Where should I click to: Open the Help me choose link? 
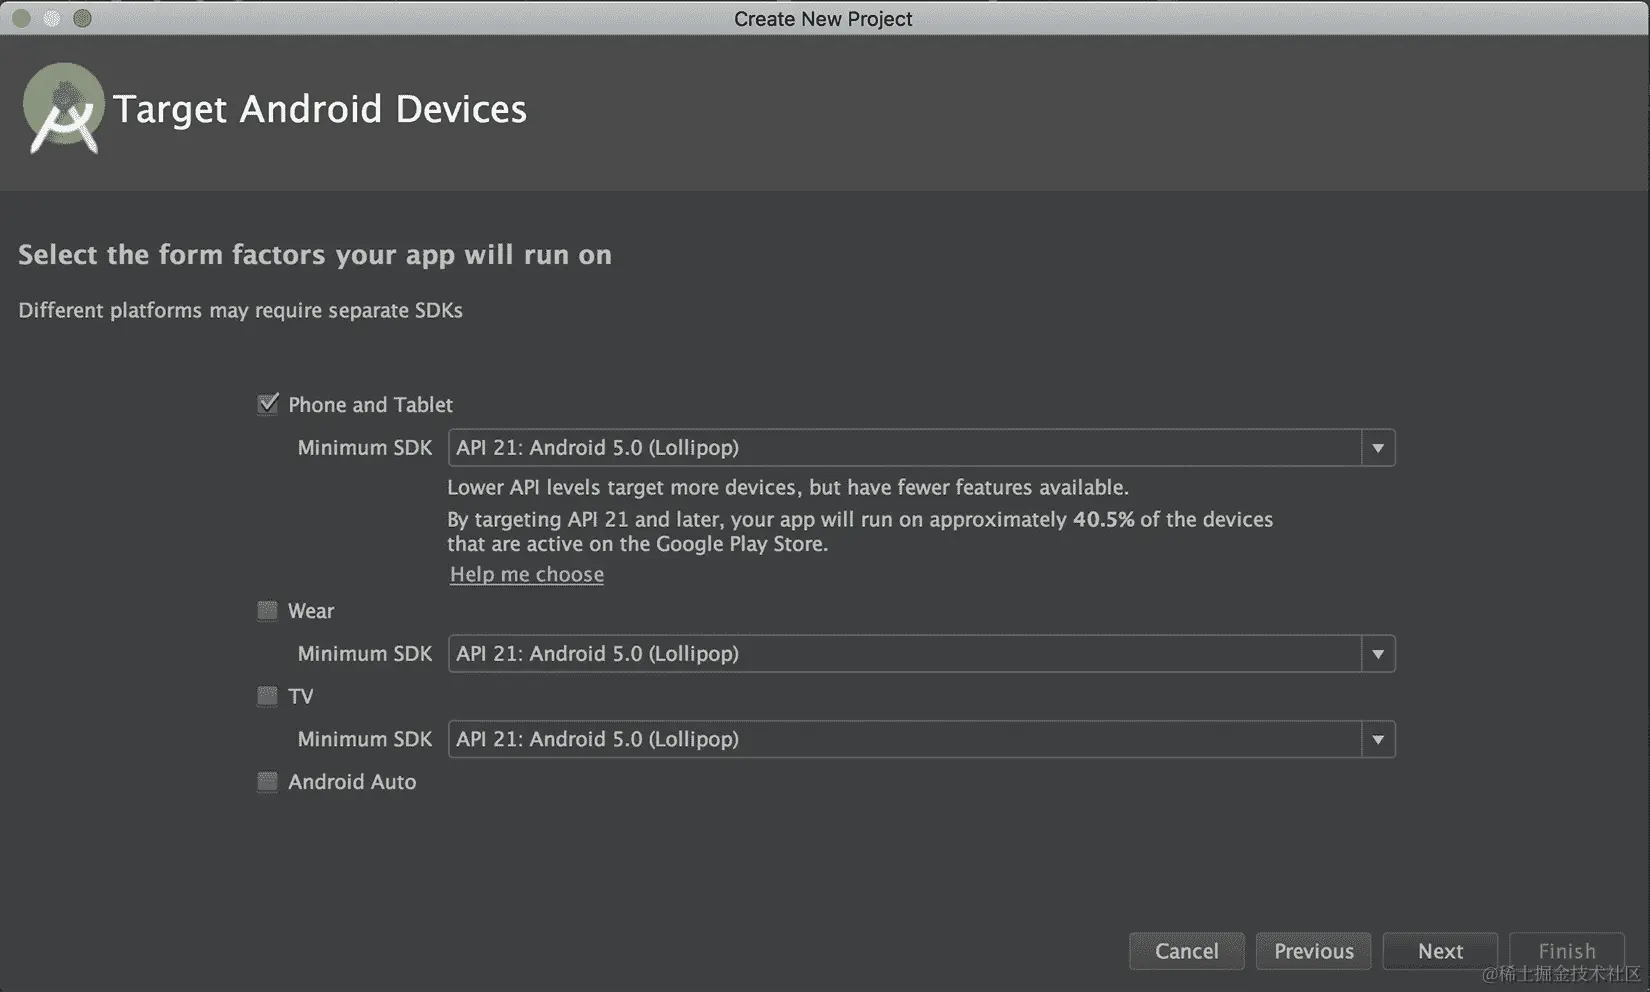527,574
